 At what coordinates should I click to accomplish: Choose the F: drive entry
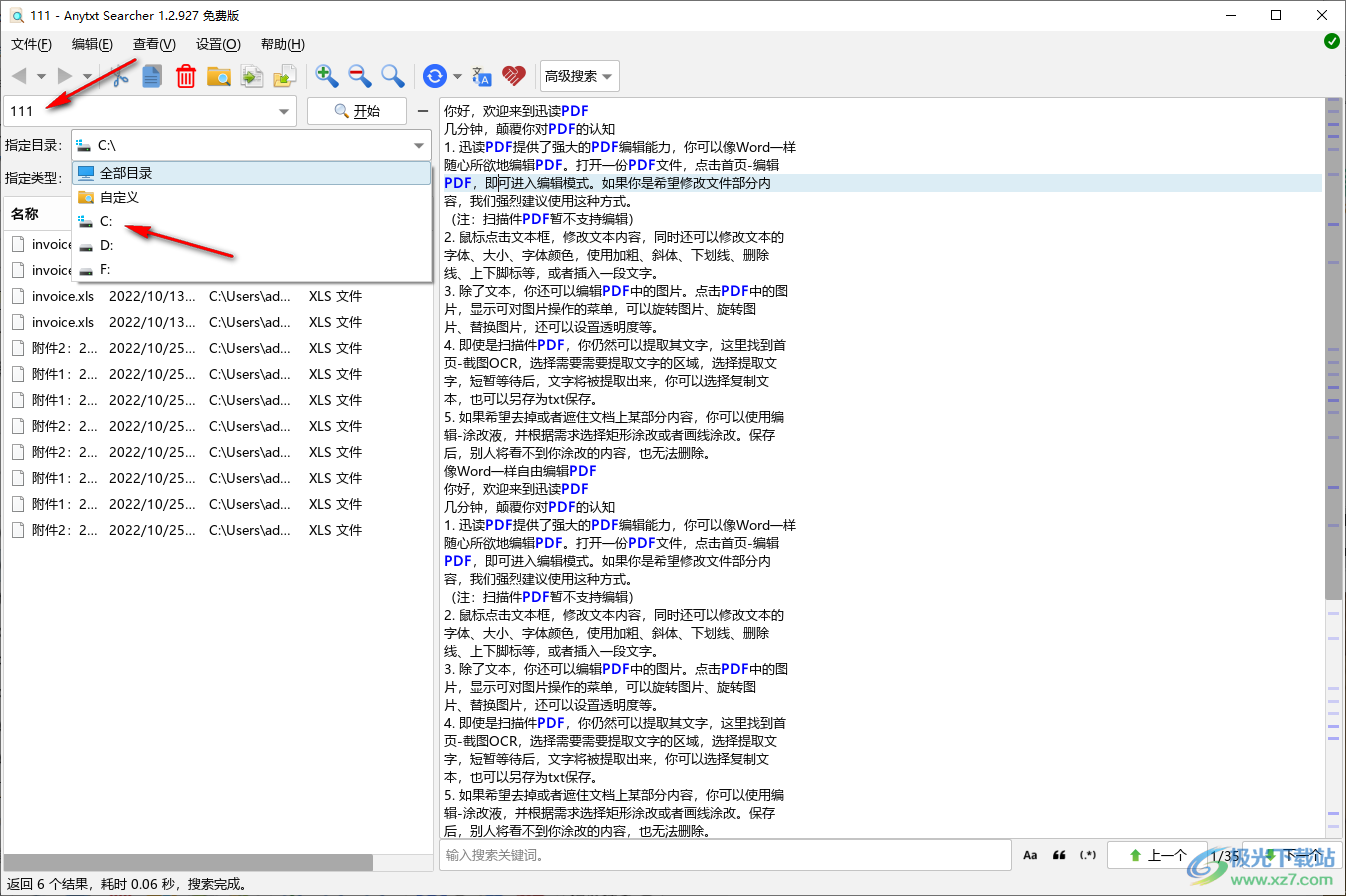[252, 269]
